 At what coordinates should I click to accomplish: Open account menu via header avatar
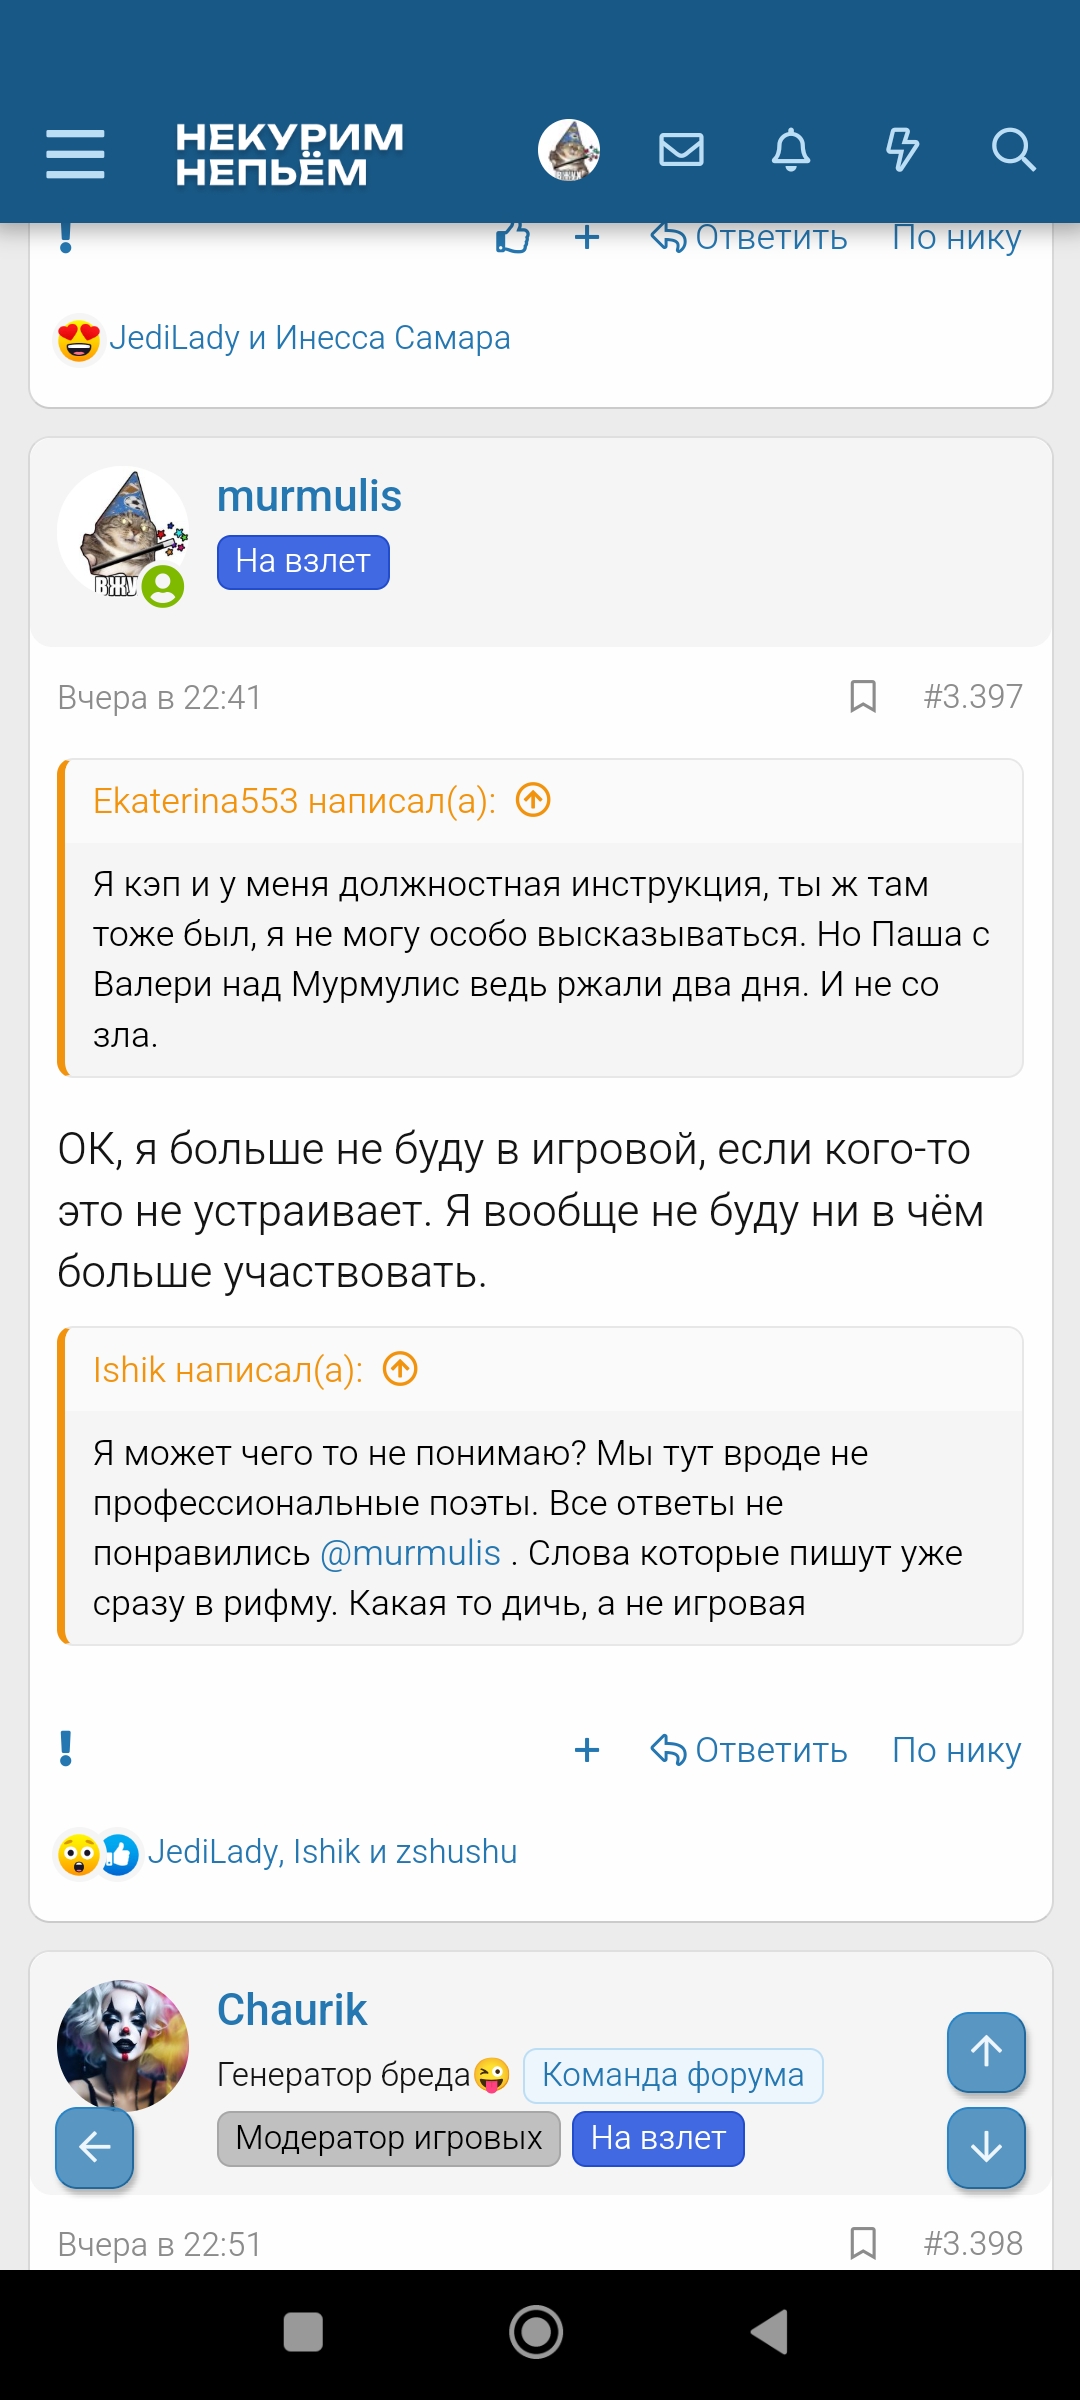pos(568,150)
